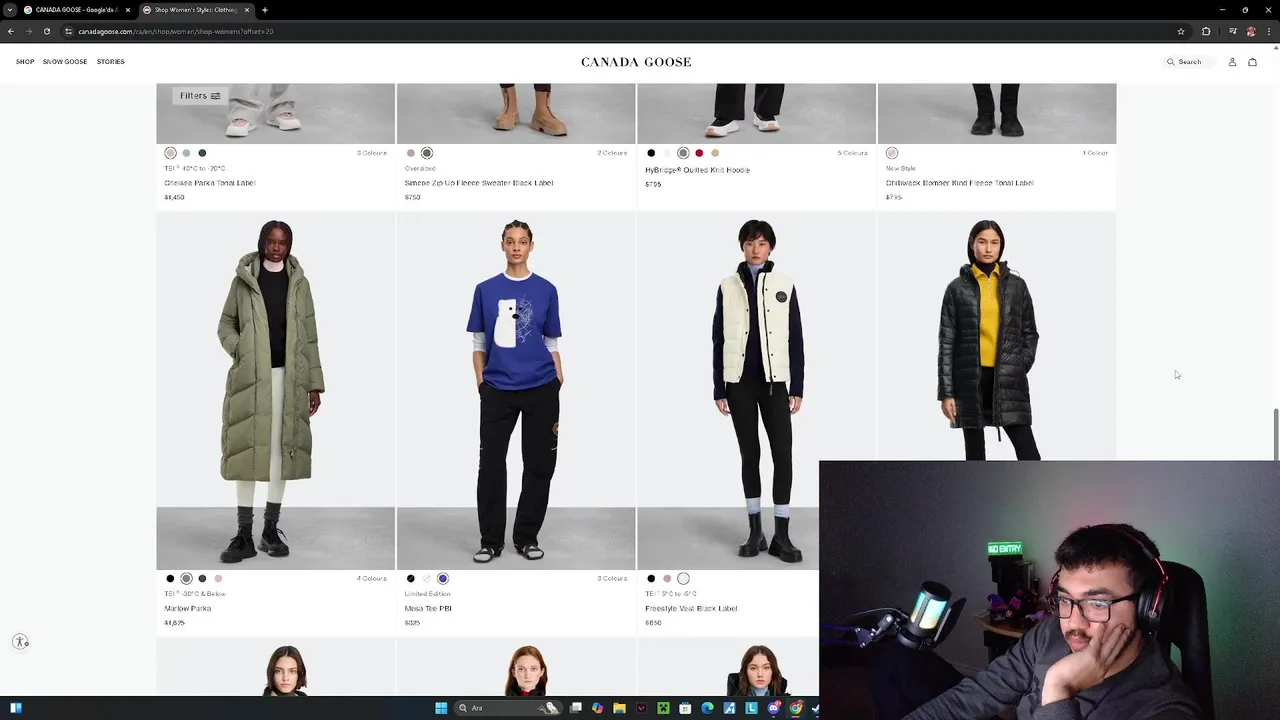Open the shopping bag icon
Image resolution: width=1280 pixels, height=720 pixels.
coord(1252,62)
